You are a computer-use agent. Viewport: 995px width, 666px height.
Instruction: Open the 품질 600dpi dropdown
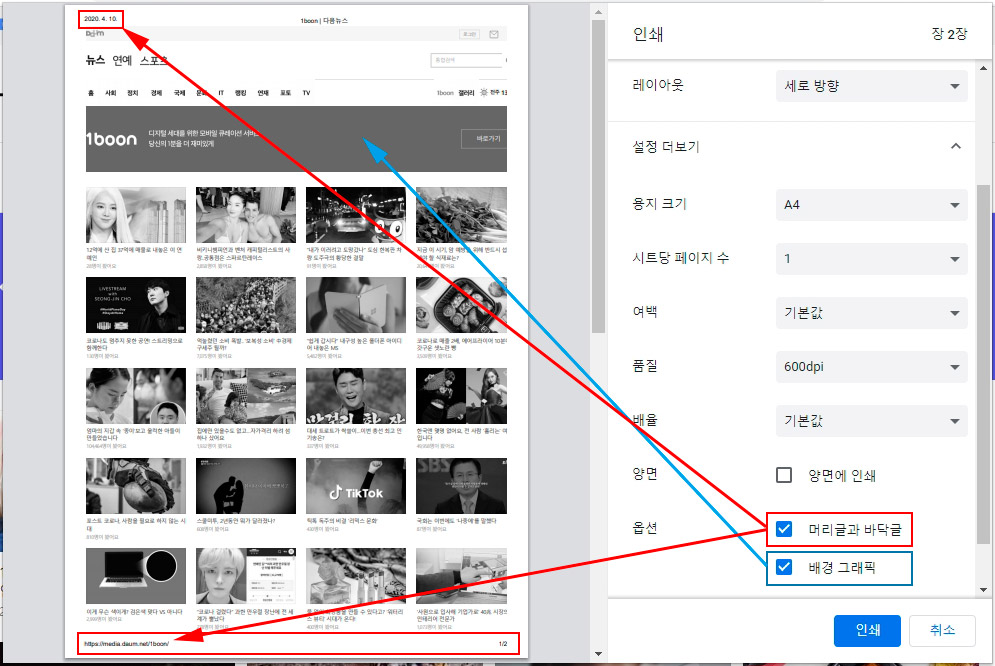871,367
